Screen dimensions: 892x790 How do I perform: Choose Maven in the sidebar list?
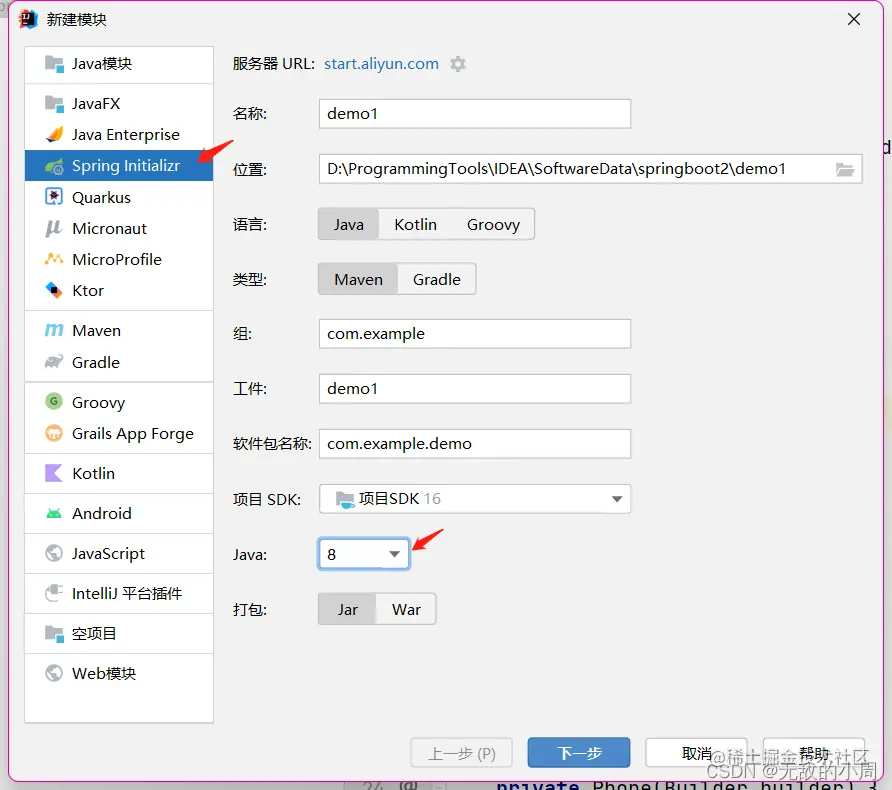click(x=119, y=330)
